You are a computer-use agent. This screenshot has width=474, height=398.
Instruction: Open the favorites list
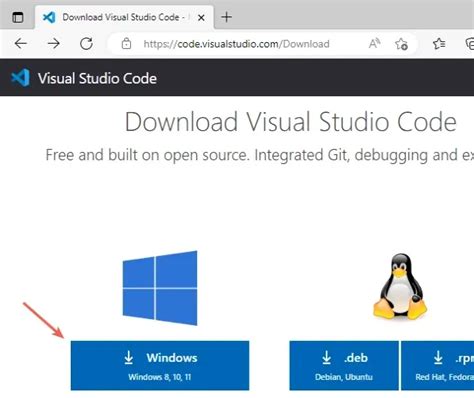pyautogui.click(x=439, y=44)
